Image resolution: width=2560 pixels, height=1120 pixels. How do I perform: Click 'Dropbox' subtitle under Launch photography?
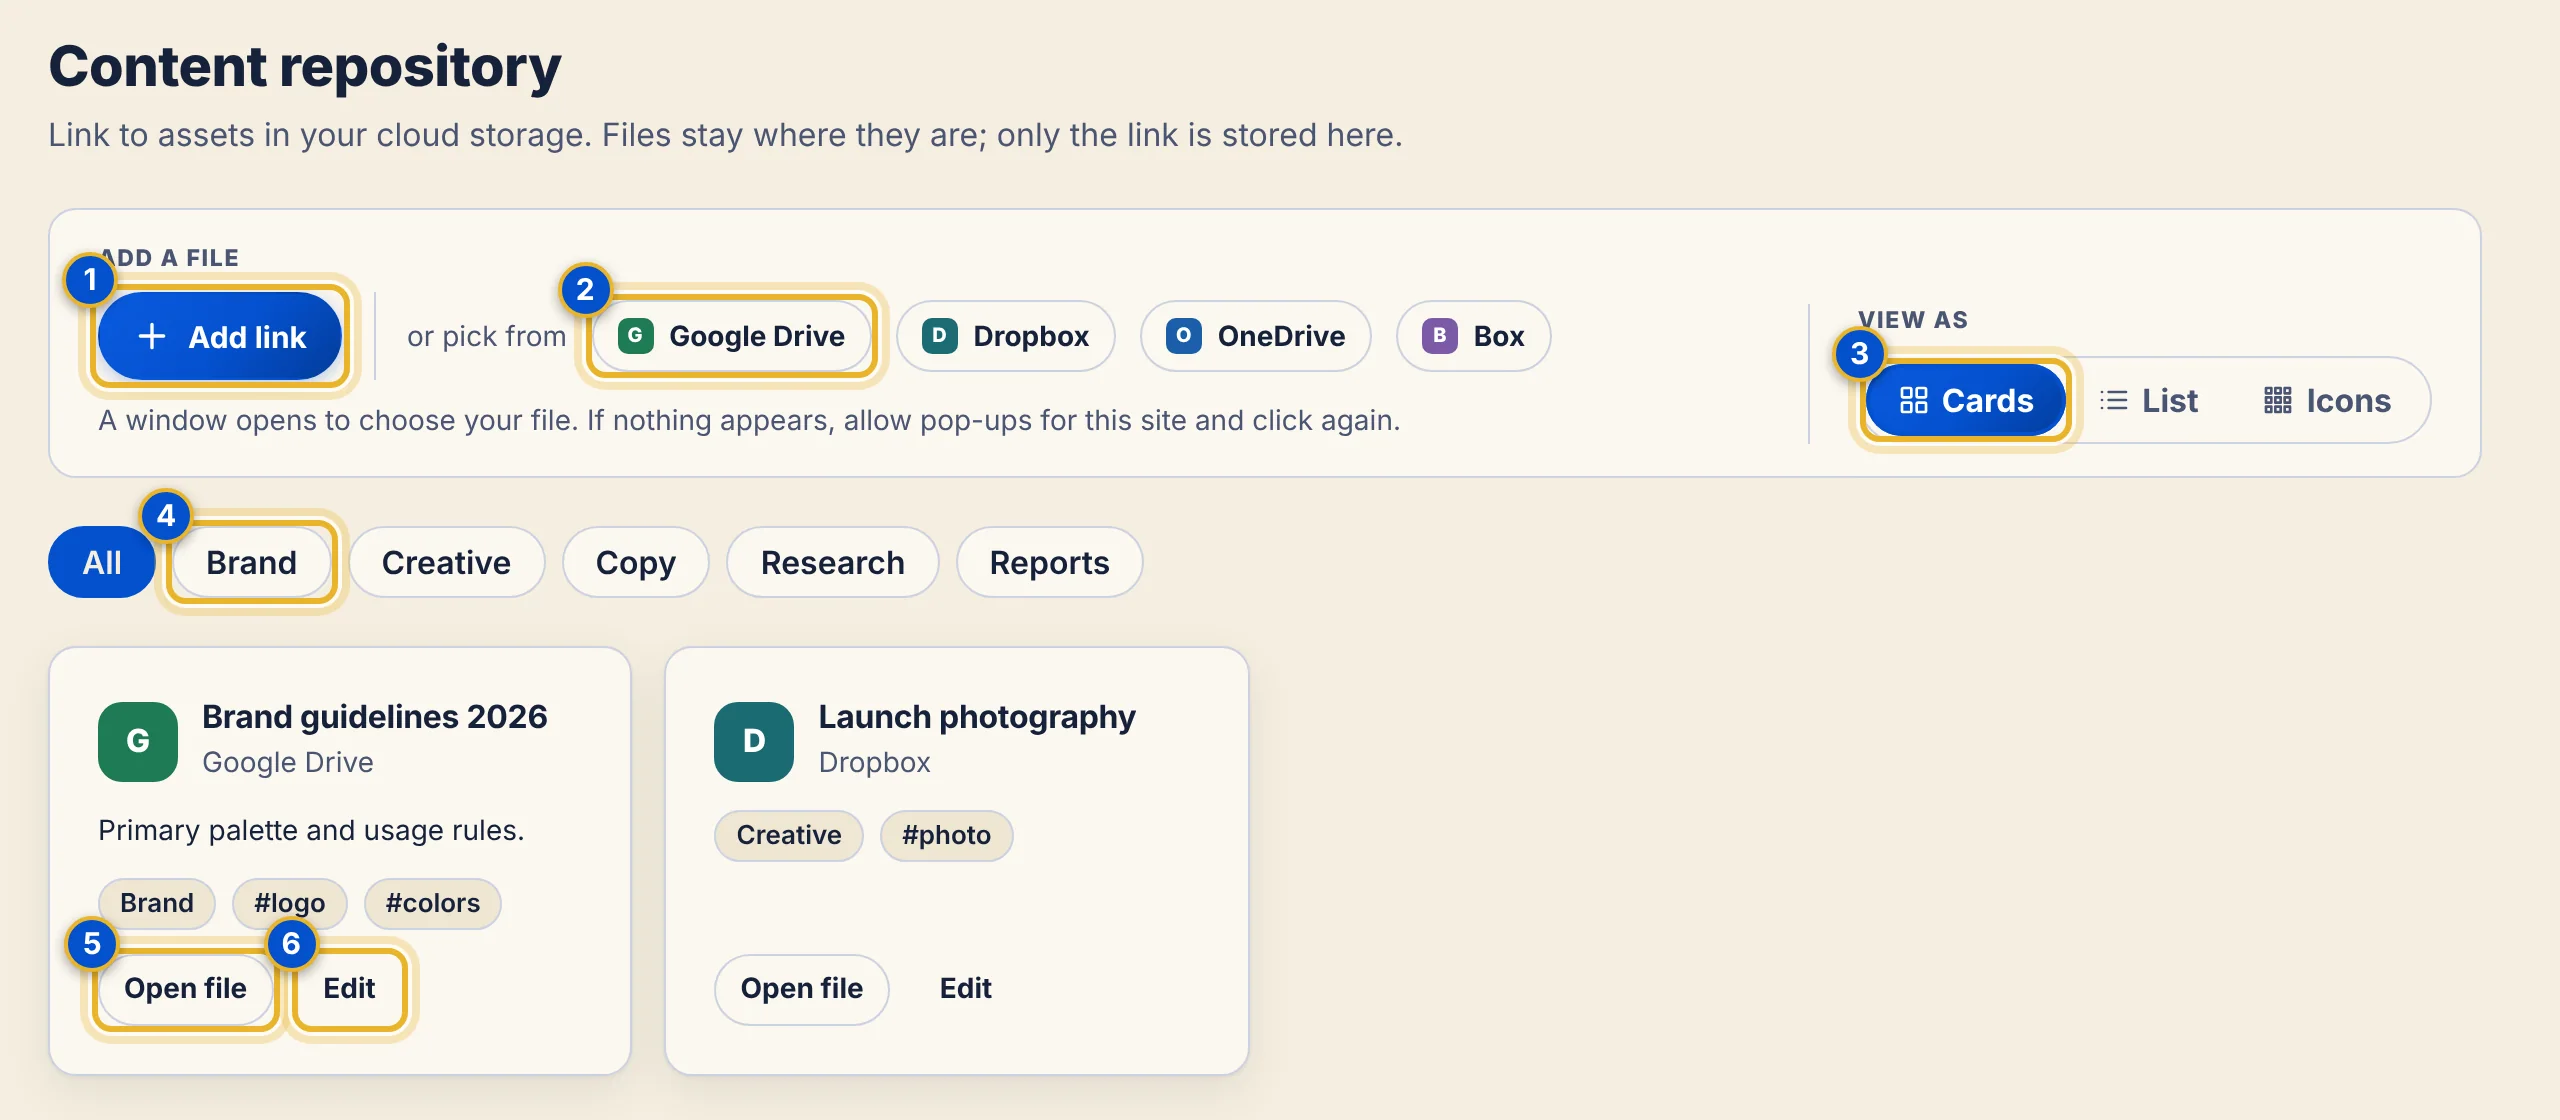coord(875,762)
